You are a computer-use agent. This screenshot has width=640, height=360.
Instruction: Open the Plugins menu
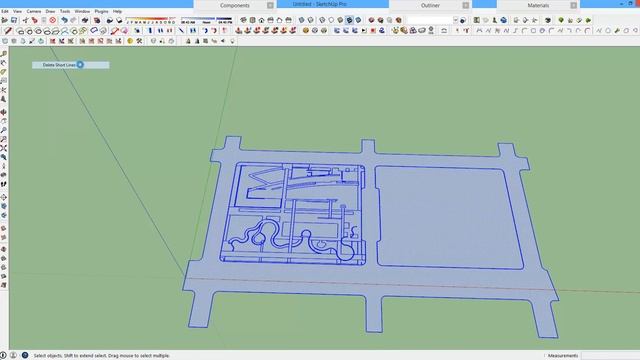click(101, 11)
